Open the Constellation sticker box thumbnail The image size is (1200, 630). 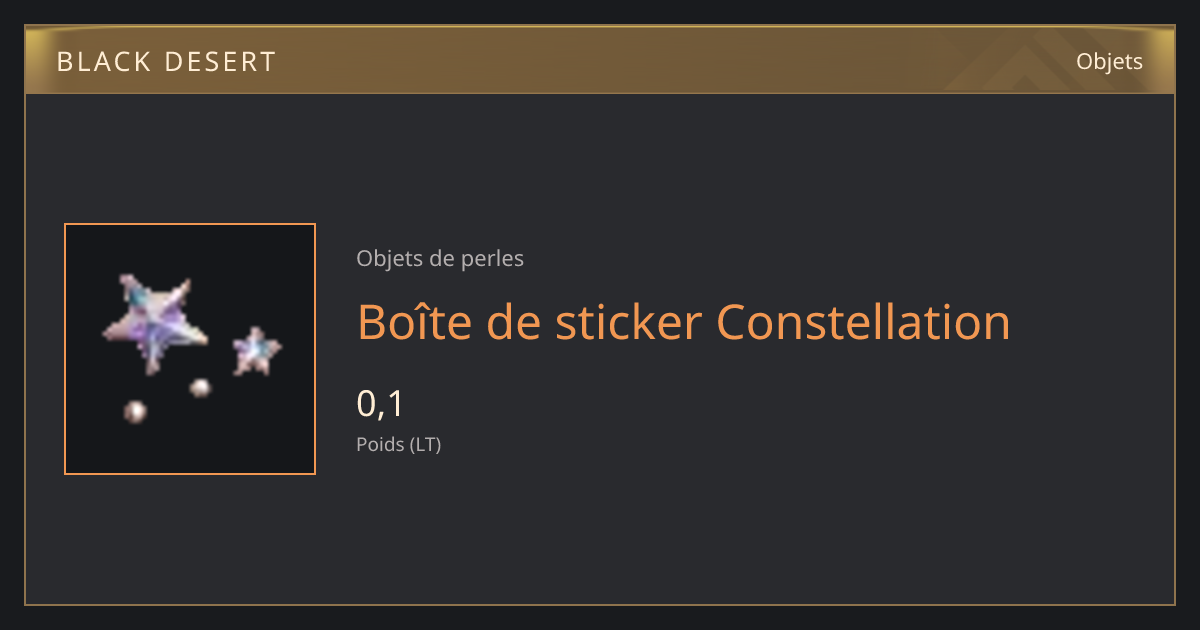190,349
